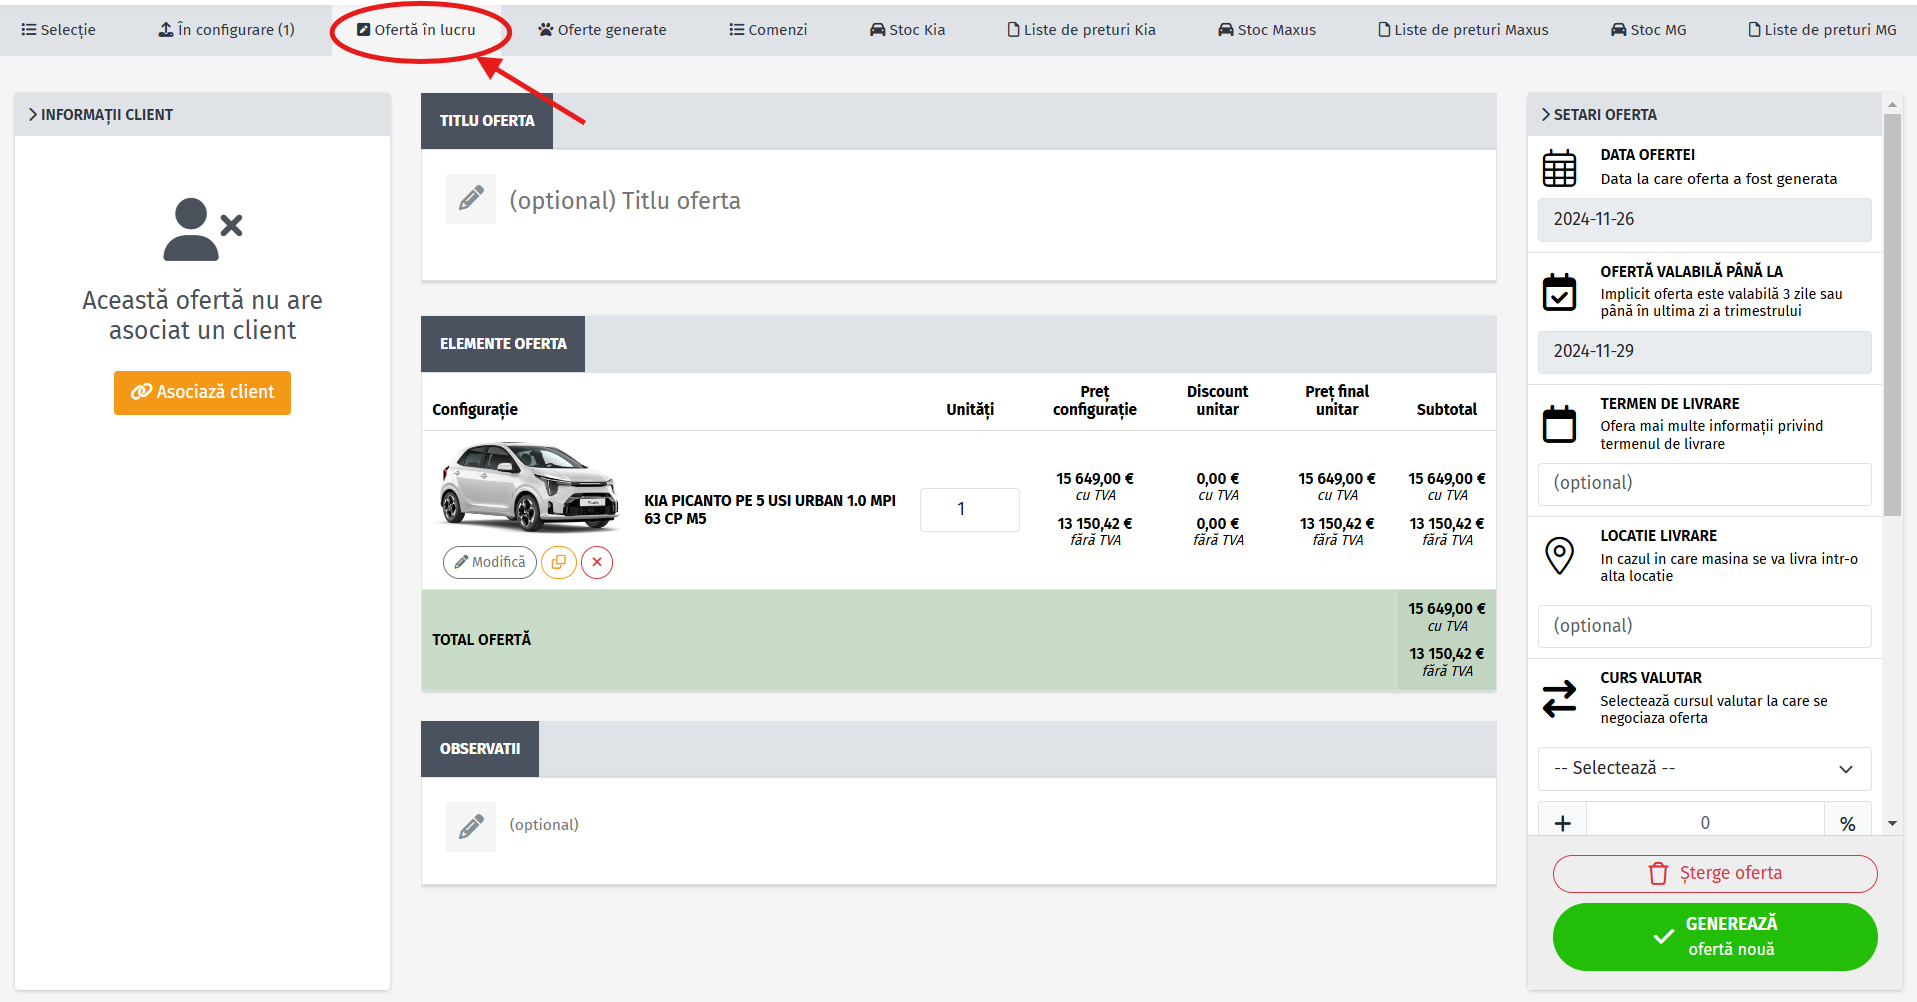Click the OBSERVATII section header

point(480,749)
